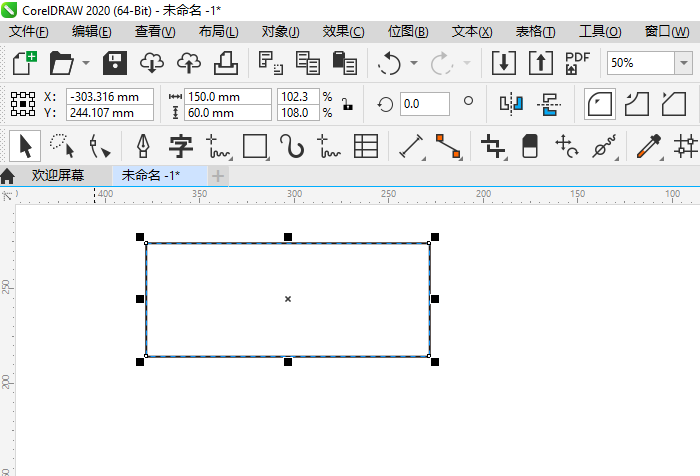The height and width of the screenshot is (476, 700).
Task: Click the rotation angle field
Action: 425,104
